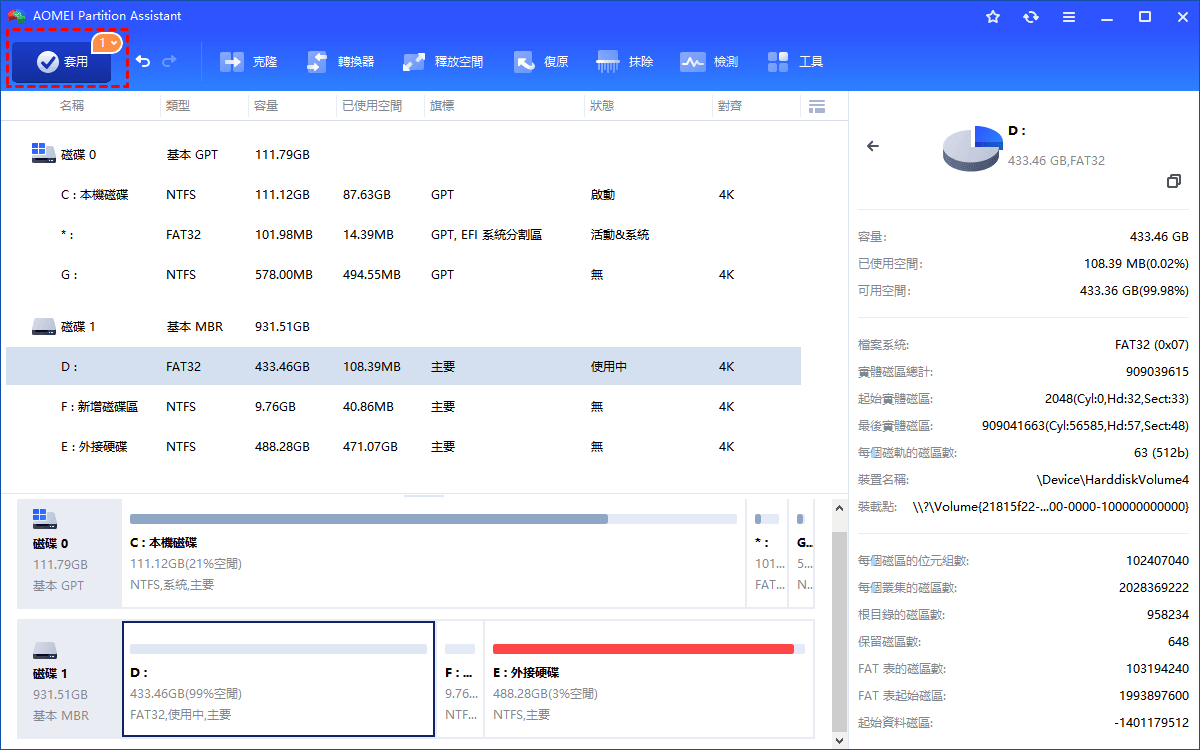Image resolution: width=1200 pixels, height=750 pixels.
Task: Sort by 對齊 column header
Action: (x=730, y=105)
